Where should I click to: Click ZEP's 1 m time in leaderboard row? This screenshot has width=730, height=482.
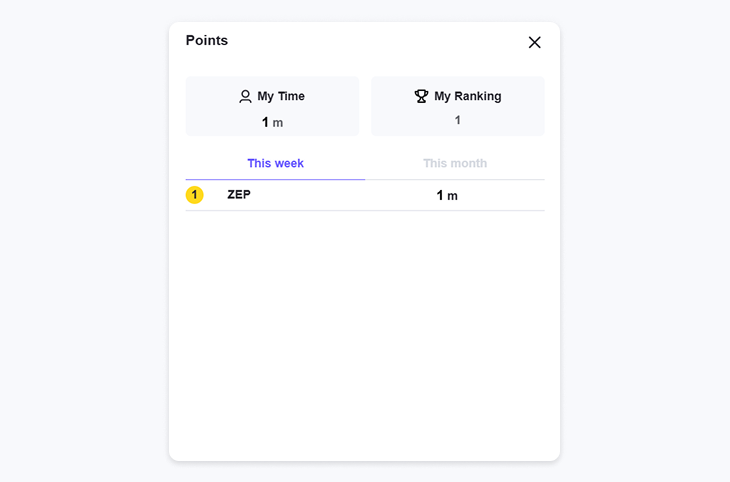click(447, 196)
